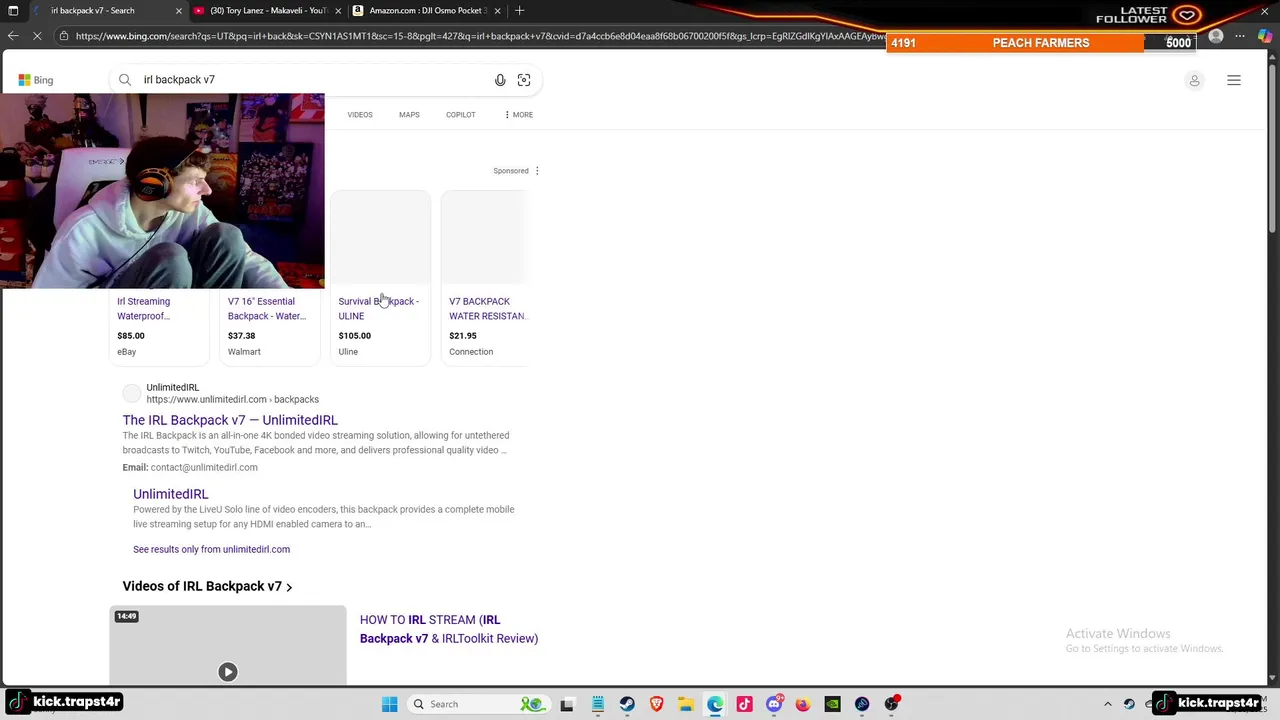Switch to the COPILOT search tab
This screenshot has width=1280, height=720.
(x=461, y=115)
